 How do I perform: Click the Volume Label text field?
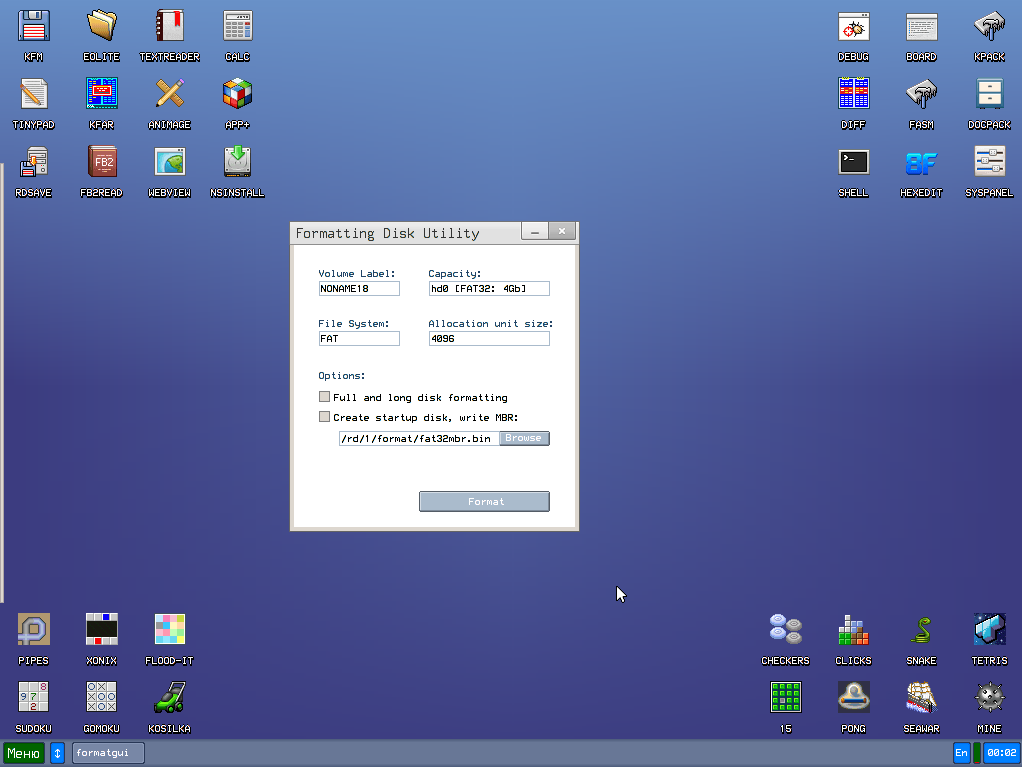point(358,289)
